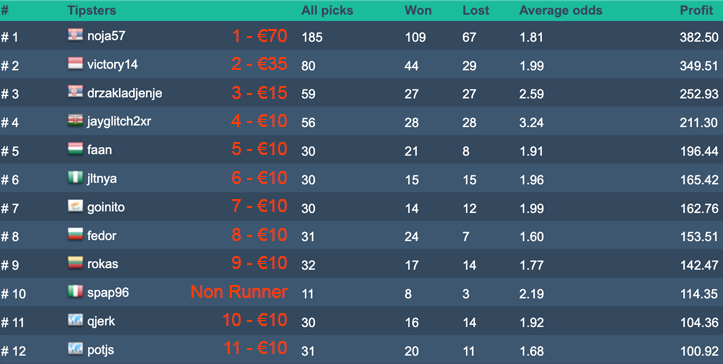
Task: Click the Kenya flag beside jayglitch2xr
Action: click(75, 121)
